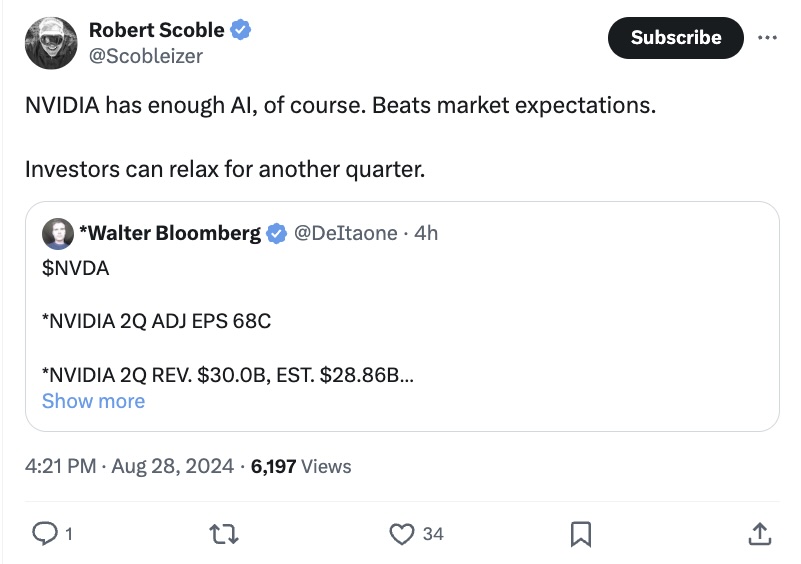Bookmark this tweet
The width and height of the screenshot is (801, 564).
(581, 534)
